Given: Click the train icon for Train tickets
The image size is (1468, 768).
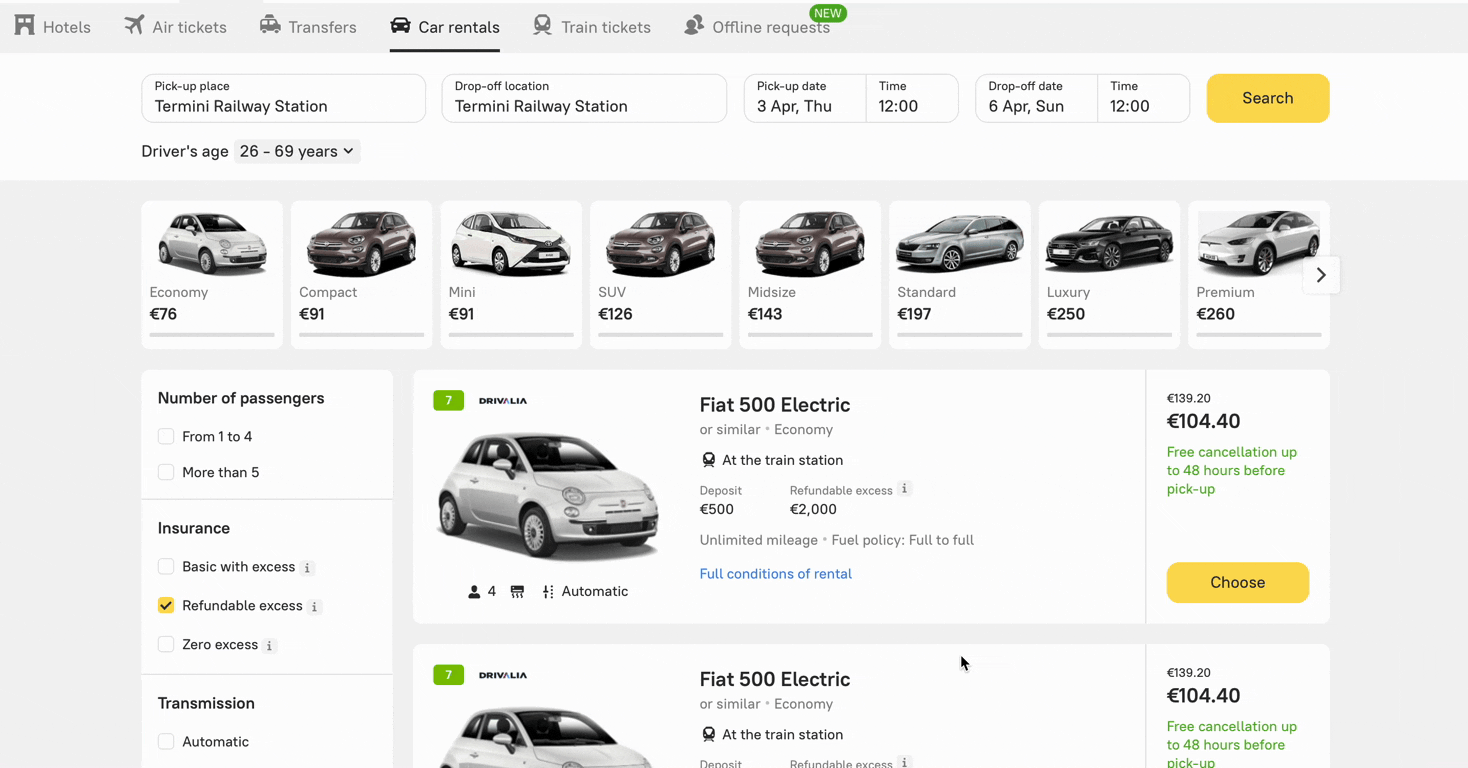Looking at the screenshot, I should coord(542,26).
